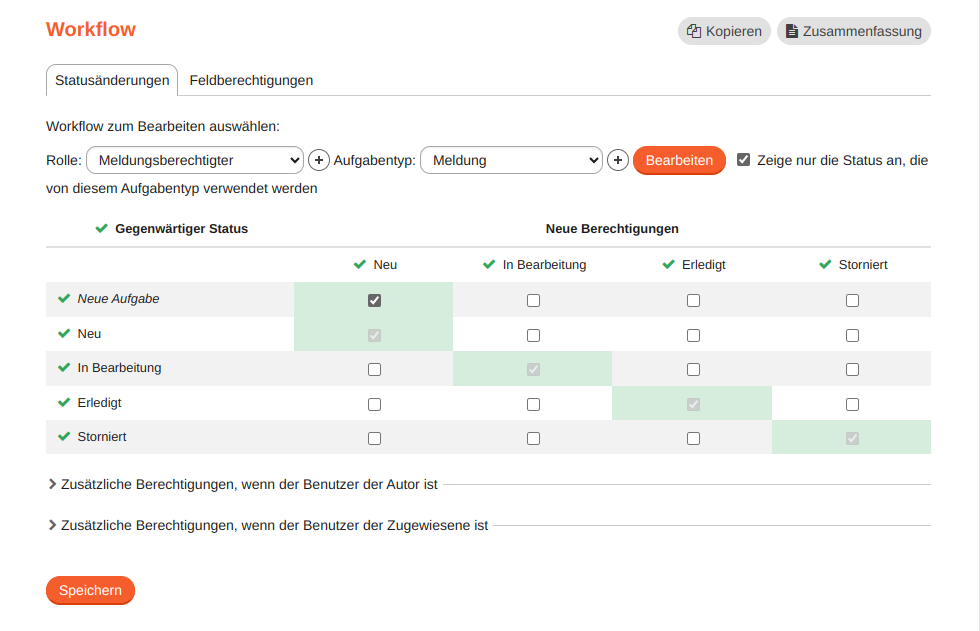
Task: Click the Speichern button to save
Action: [90, 590]
